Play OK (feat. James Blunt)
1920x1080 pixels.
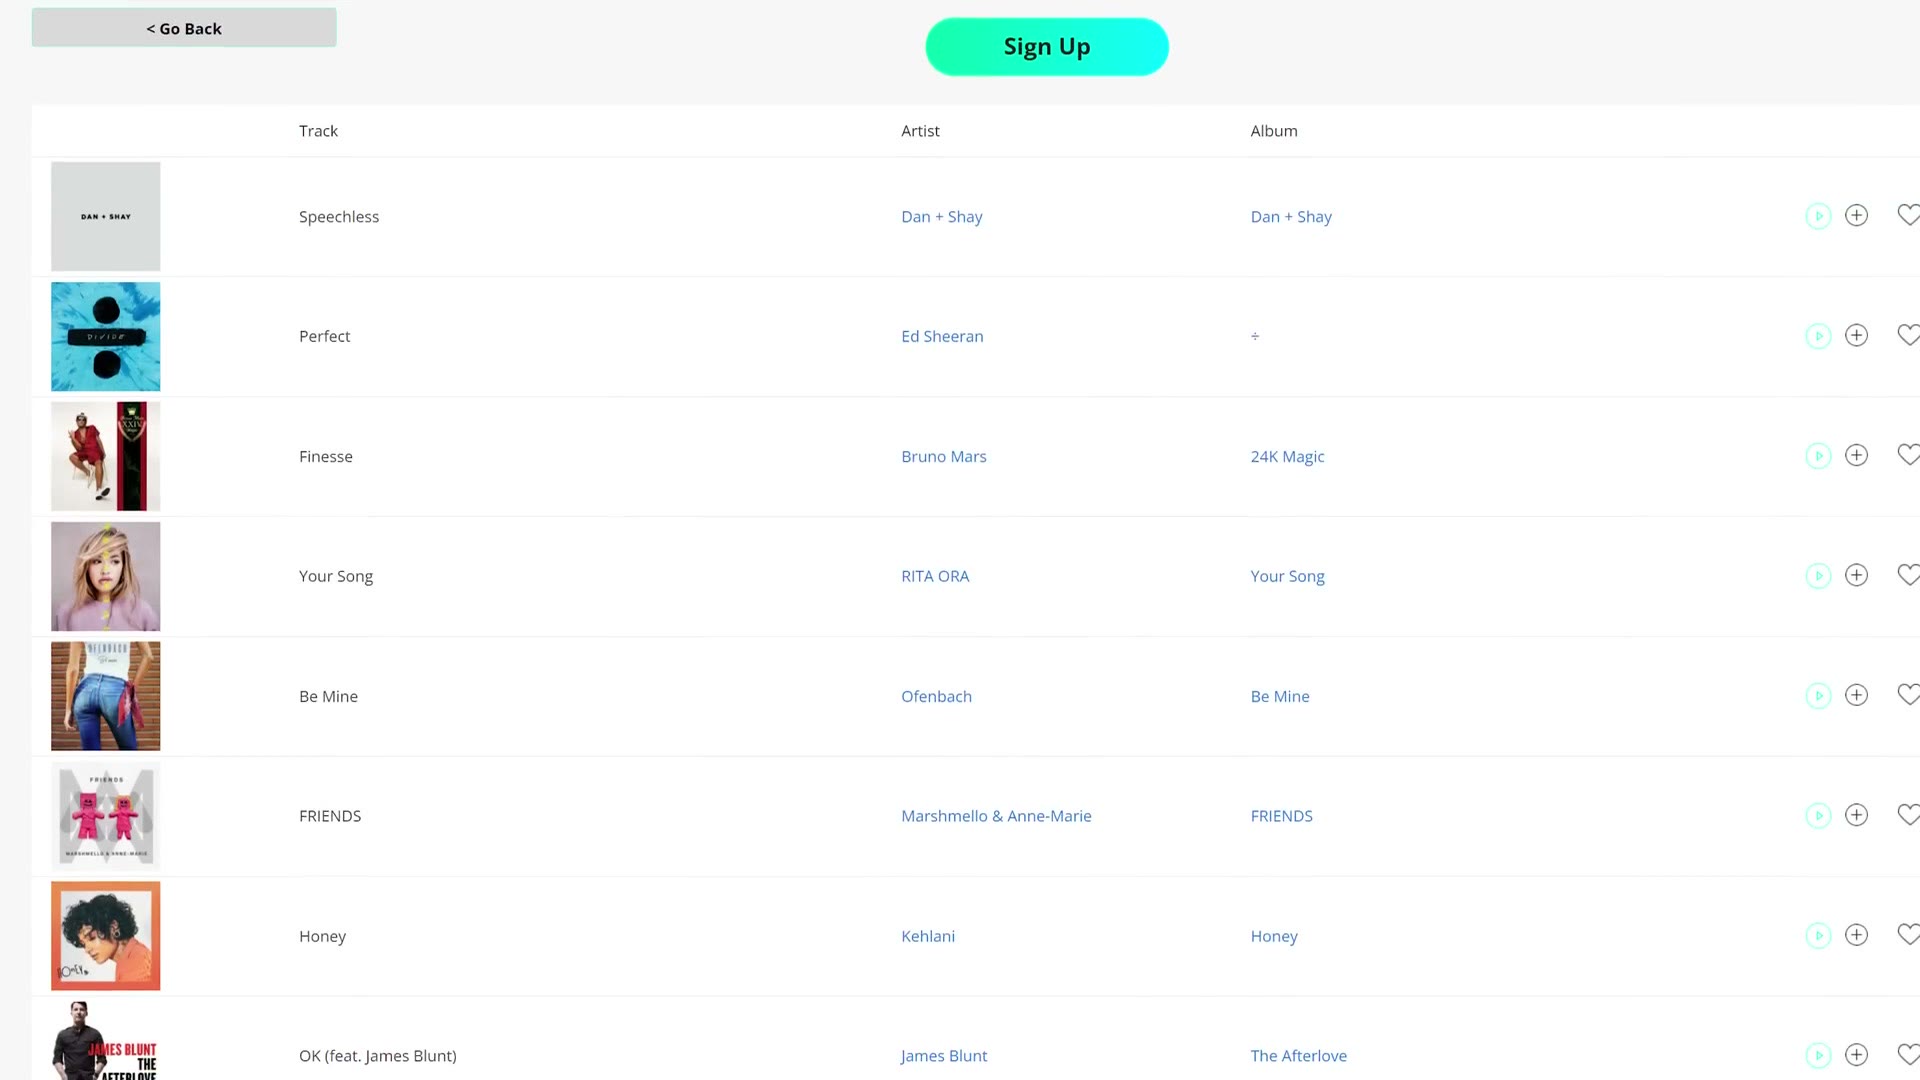(1818, 1056)
